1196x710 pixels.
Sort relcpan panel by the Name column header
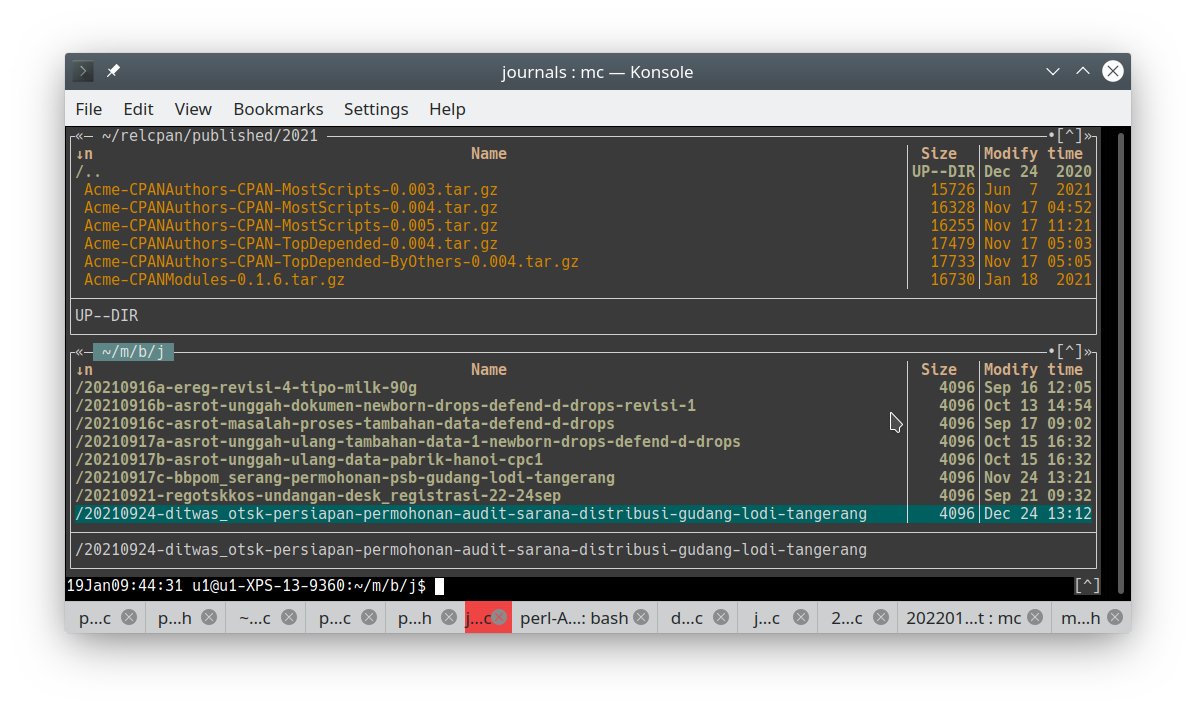[x=489, y=154]
